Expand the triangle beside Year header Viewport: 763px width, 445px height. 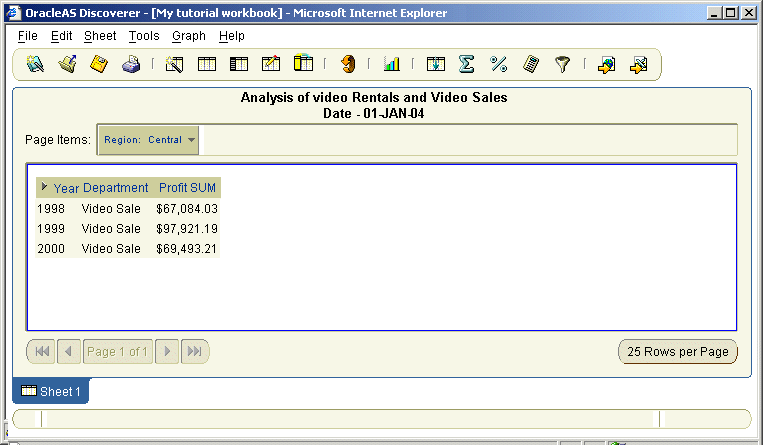(44, 186)
